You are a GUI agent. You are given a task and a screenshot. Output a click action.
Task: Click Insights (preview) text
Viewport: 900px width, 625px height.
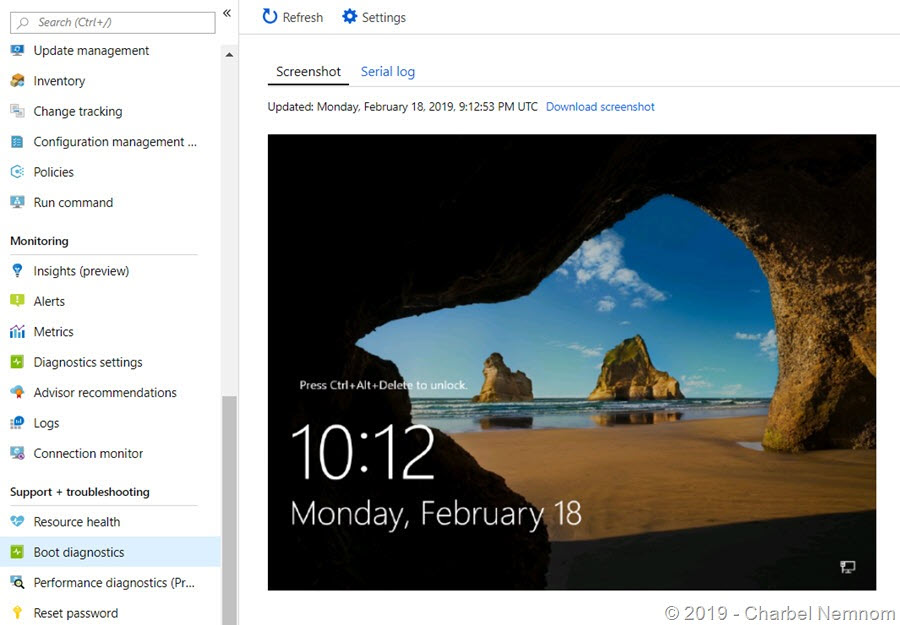[81, 271]
